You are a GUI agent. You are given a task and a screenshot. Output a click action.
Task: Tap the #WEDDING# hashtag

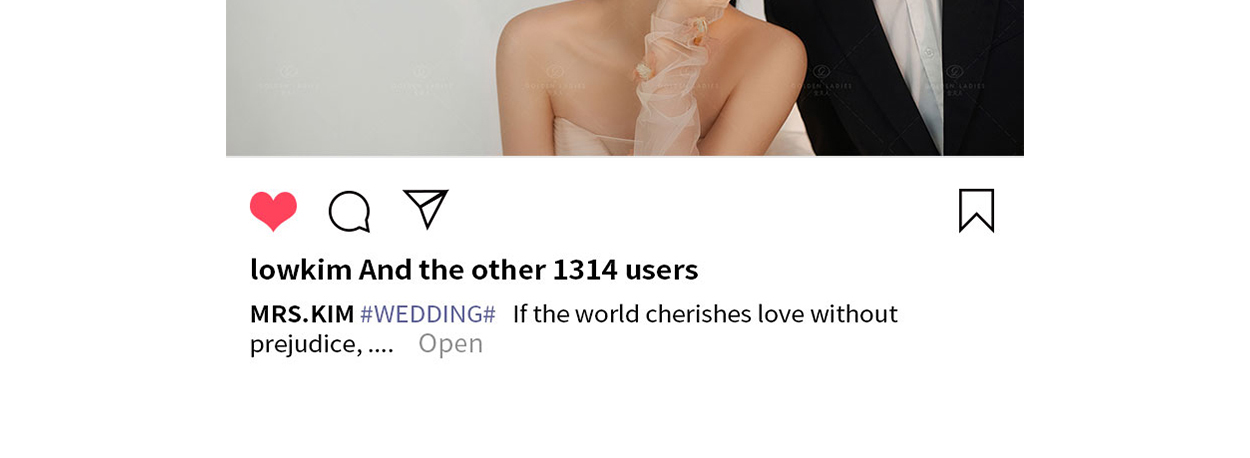tap(428, 314)
